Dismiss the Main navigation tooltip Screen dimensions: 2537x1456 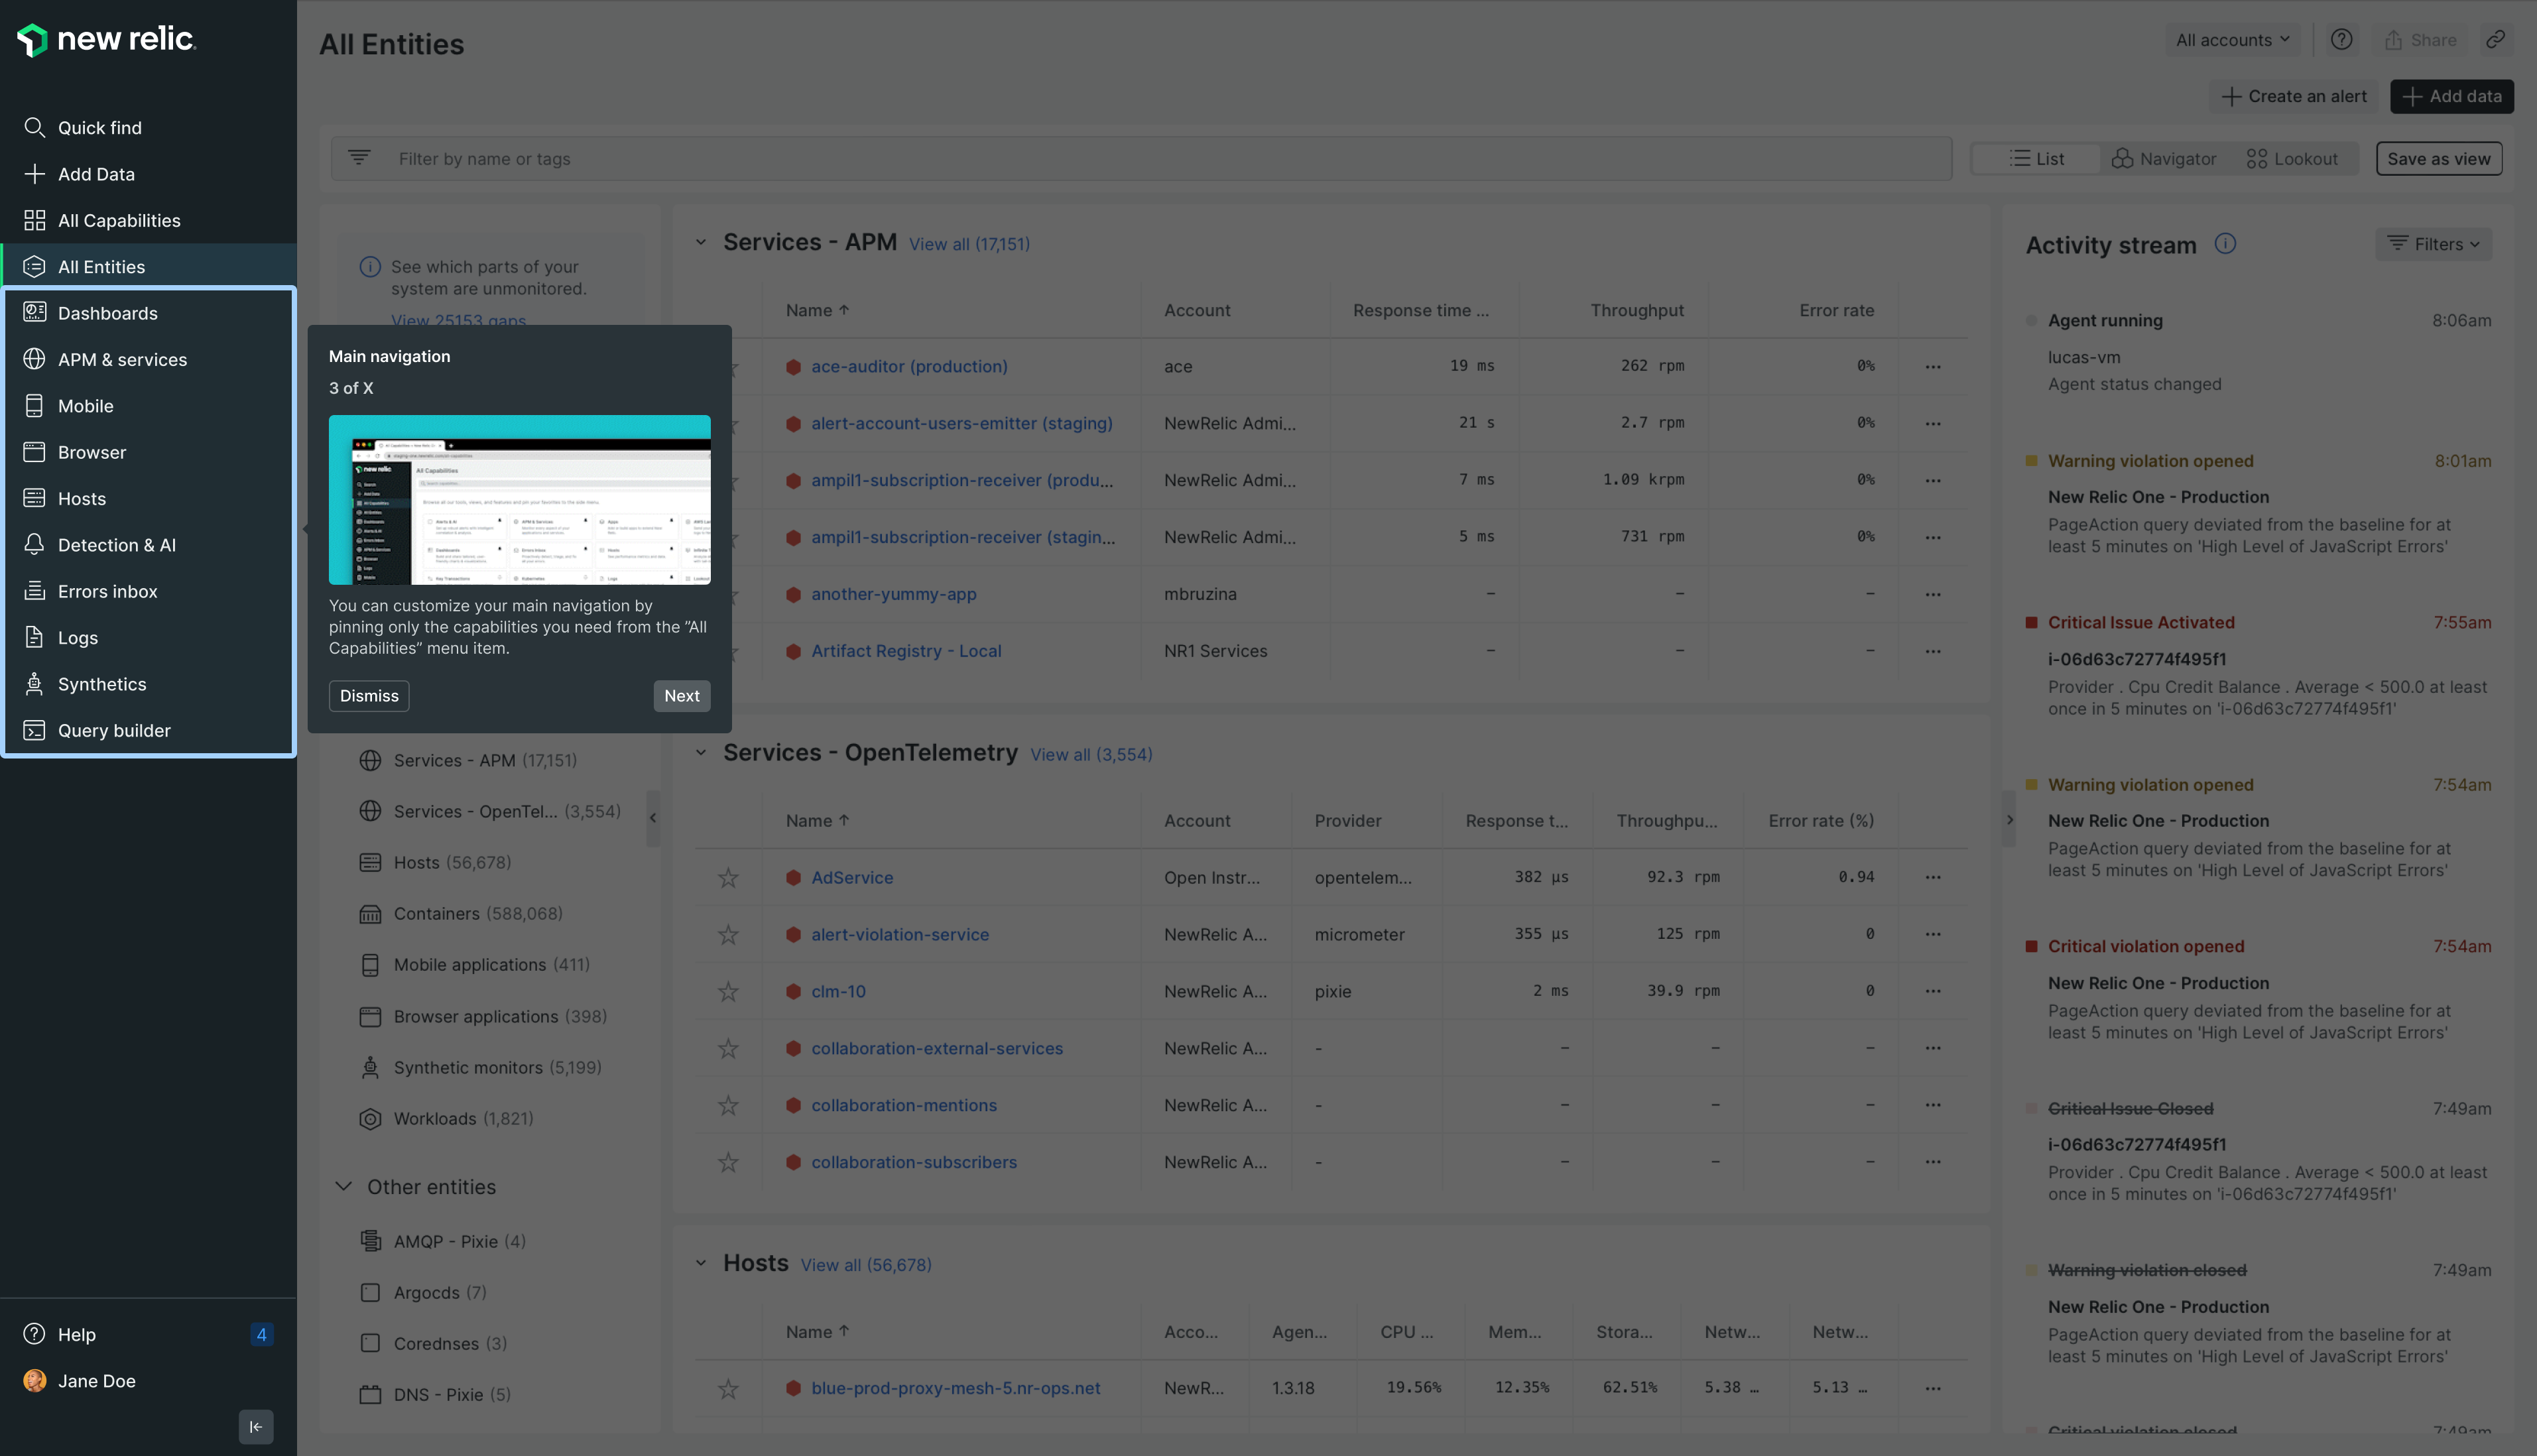[x=369, y=696]
